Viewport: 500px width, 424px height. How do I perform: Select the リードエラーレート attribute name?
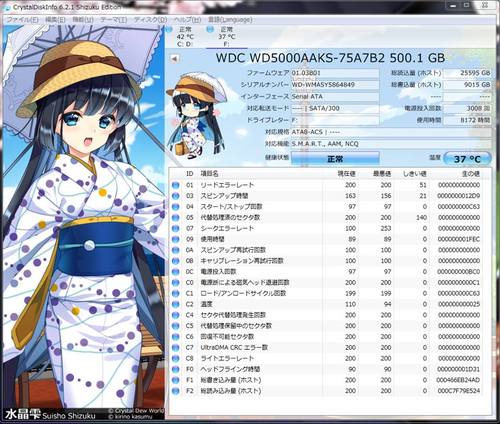227,185
